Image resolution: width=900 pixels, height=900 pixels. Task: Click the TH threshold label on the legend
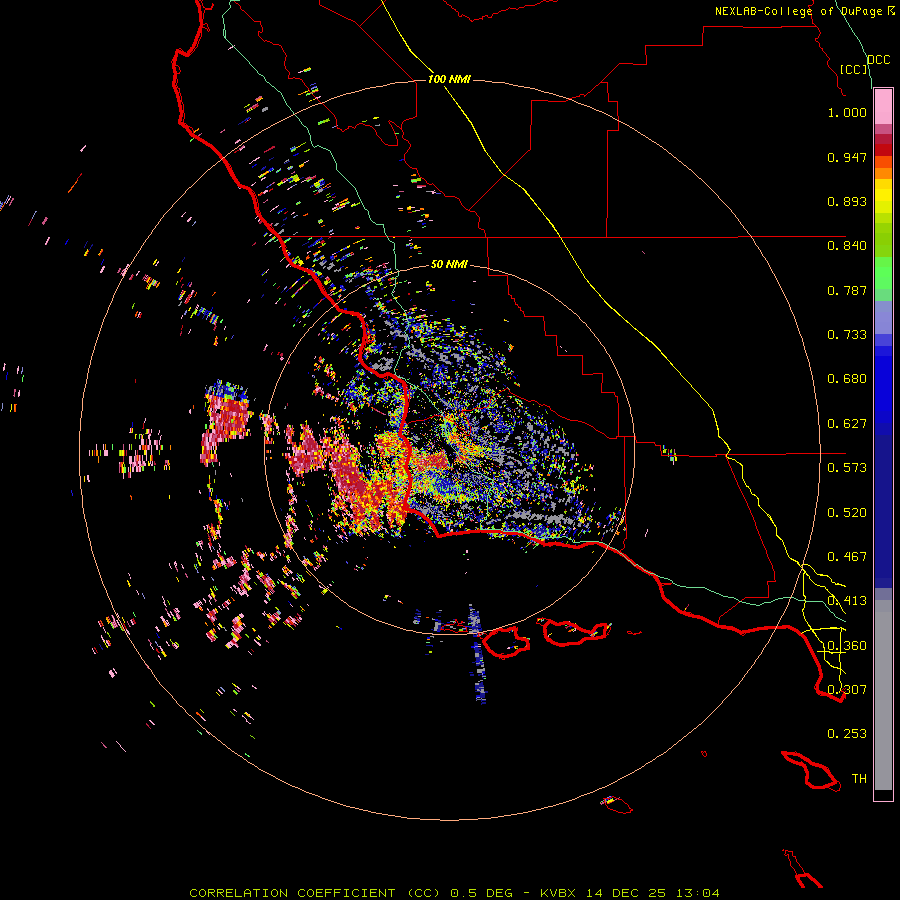[x=859, y=779]
